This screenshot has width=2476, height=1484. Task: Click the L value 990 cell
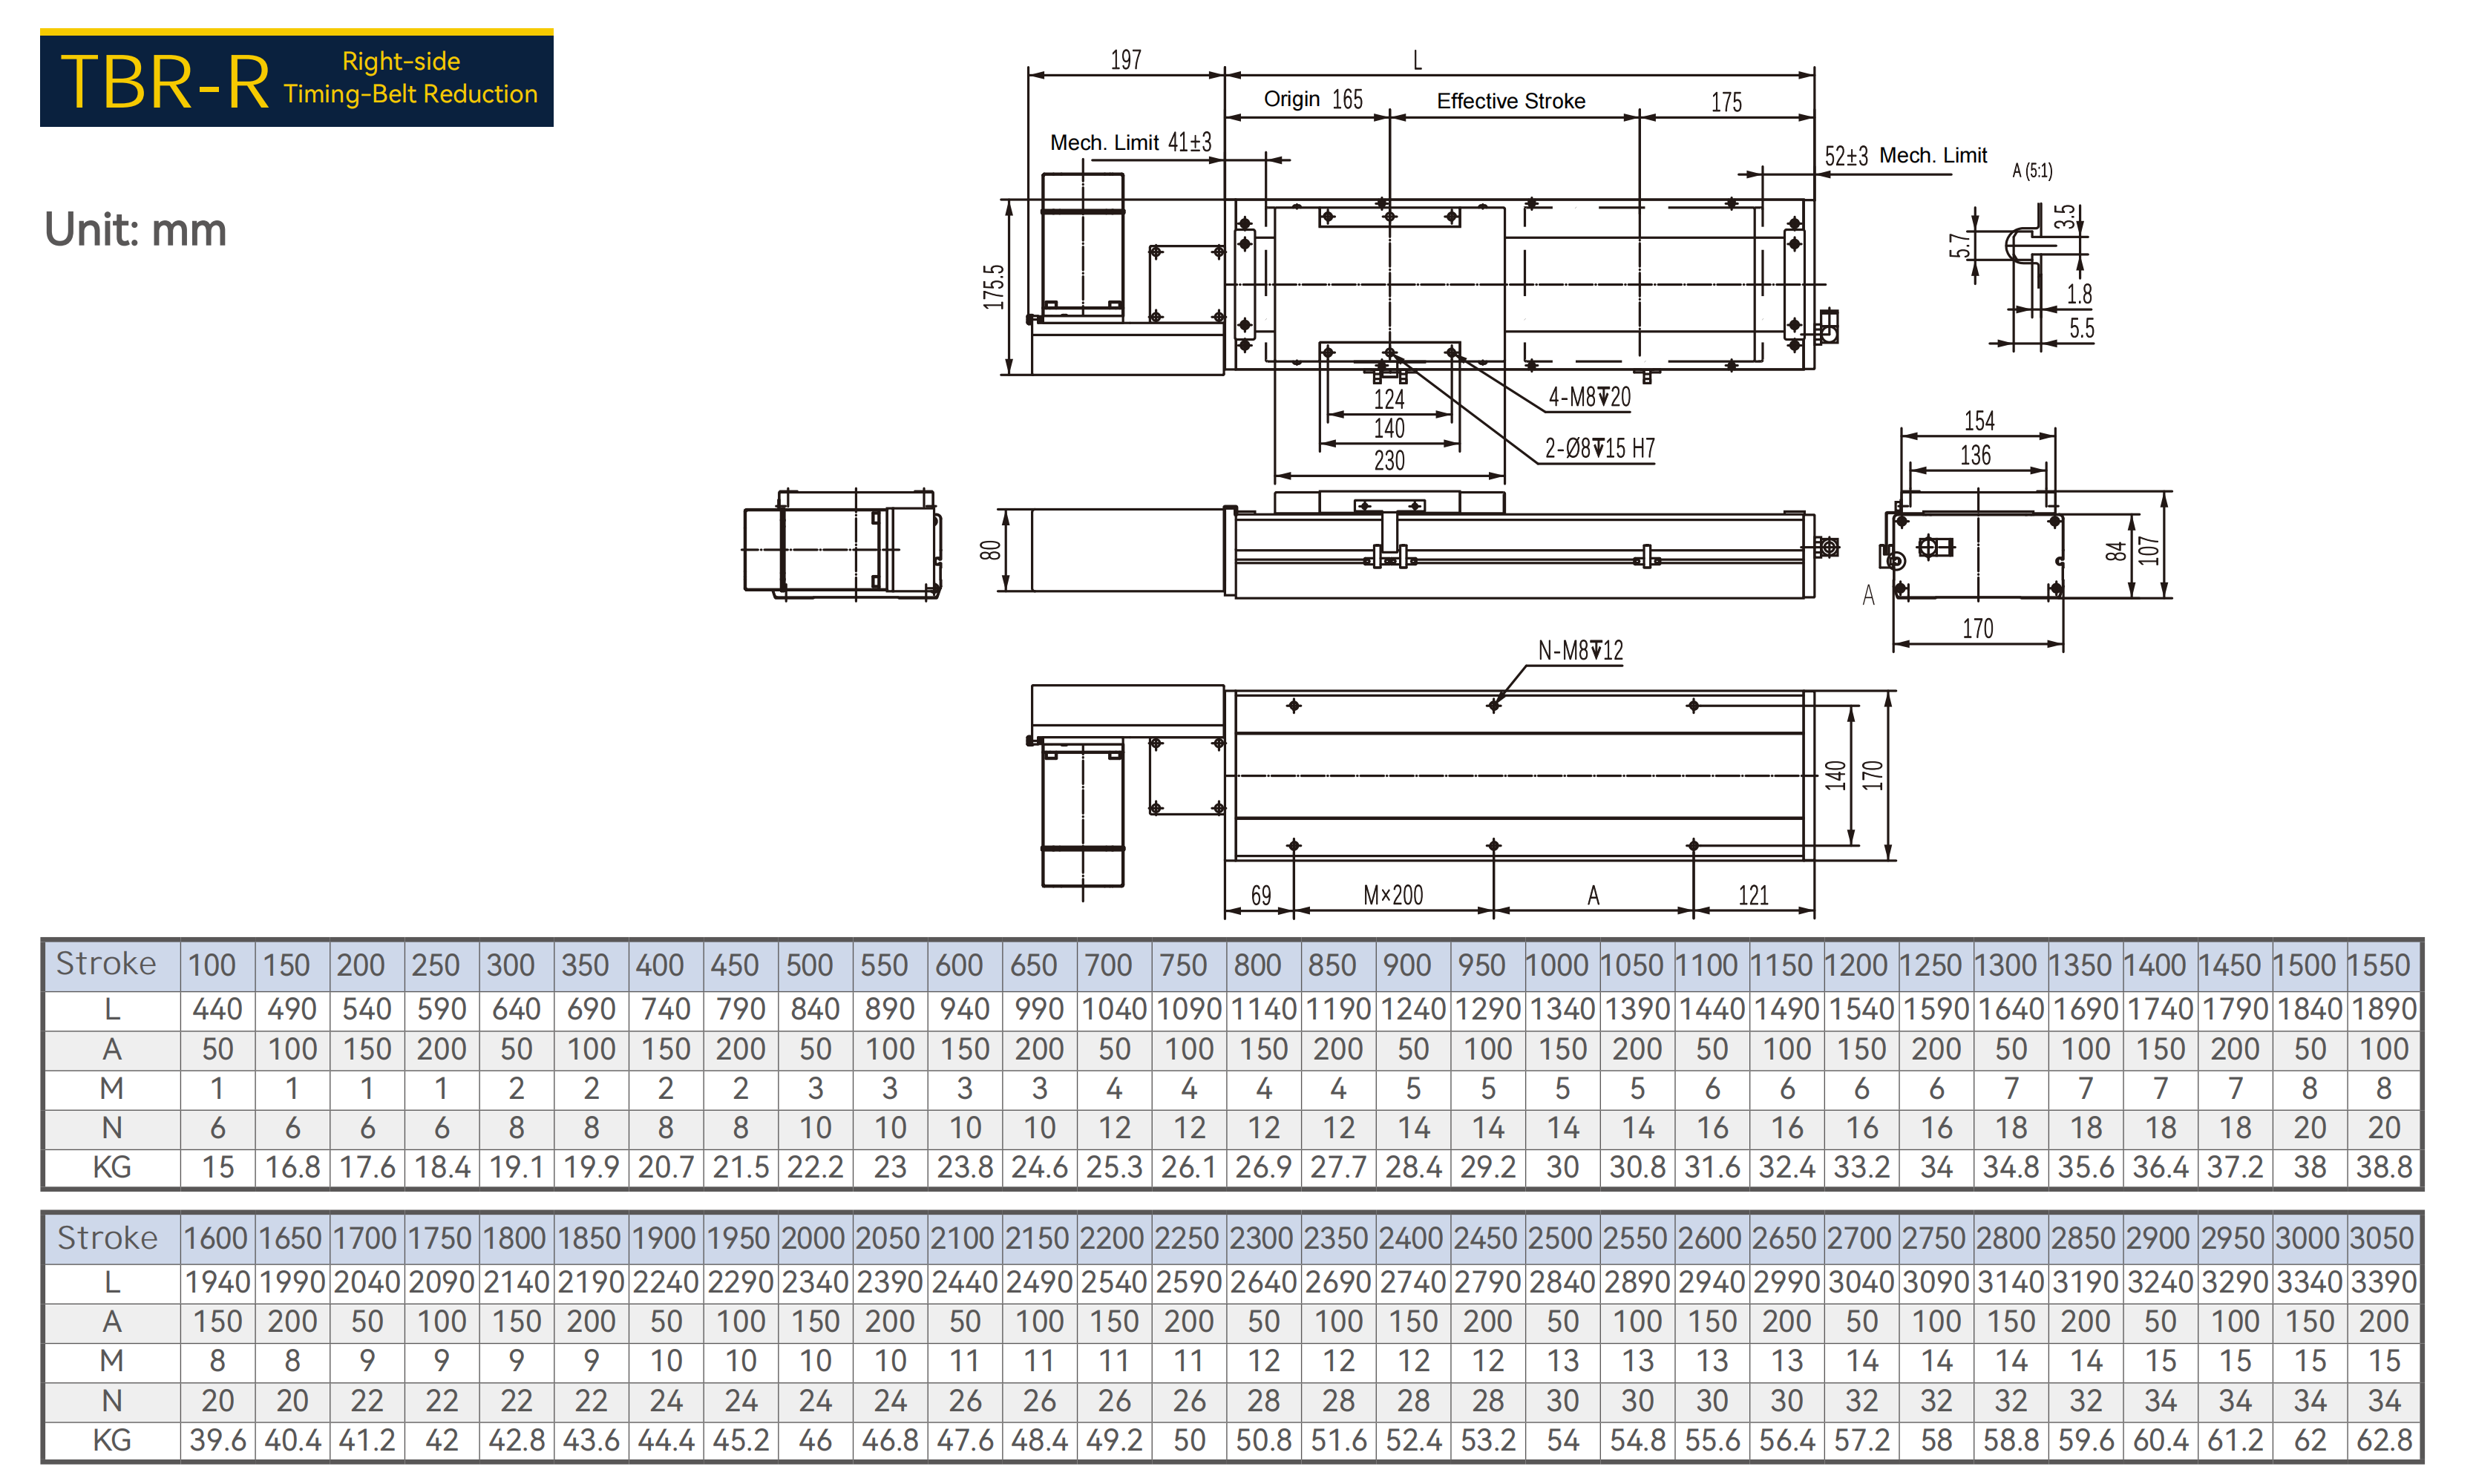click(x=1039, y=1010)
